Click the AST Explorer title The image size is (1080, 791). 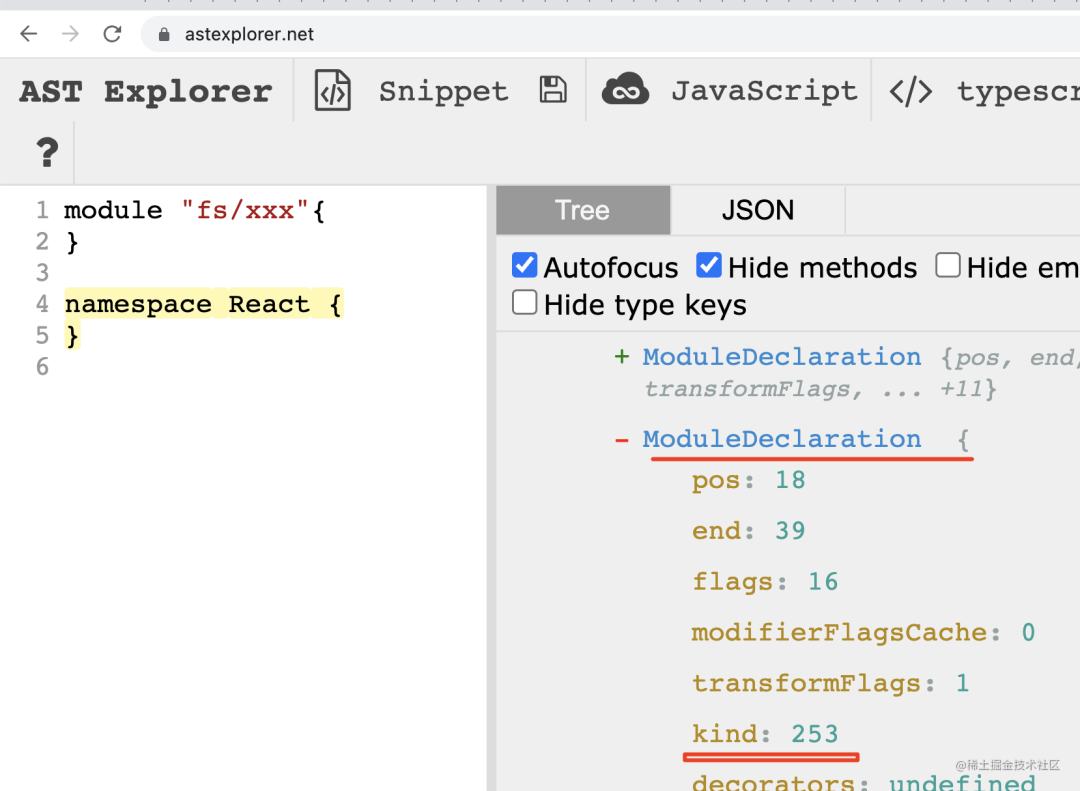pyautogui.click(x=146, y=92)
